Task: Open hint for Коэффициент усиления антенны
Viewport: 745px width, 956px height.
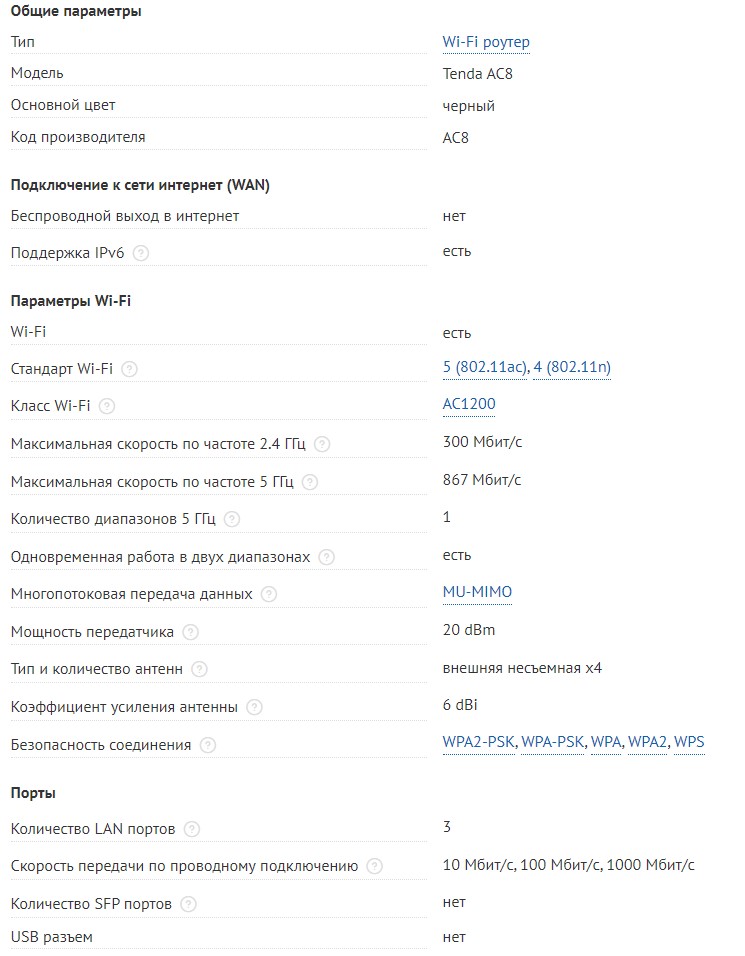Action: 254,707
